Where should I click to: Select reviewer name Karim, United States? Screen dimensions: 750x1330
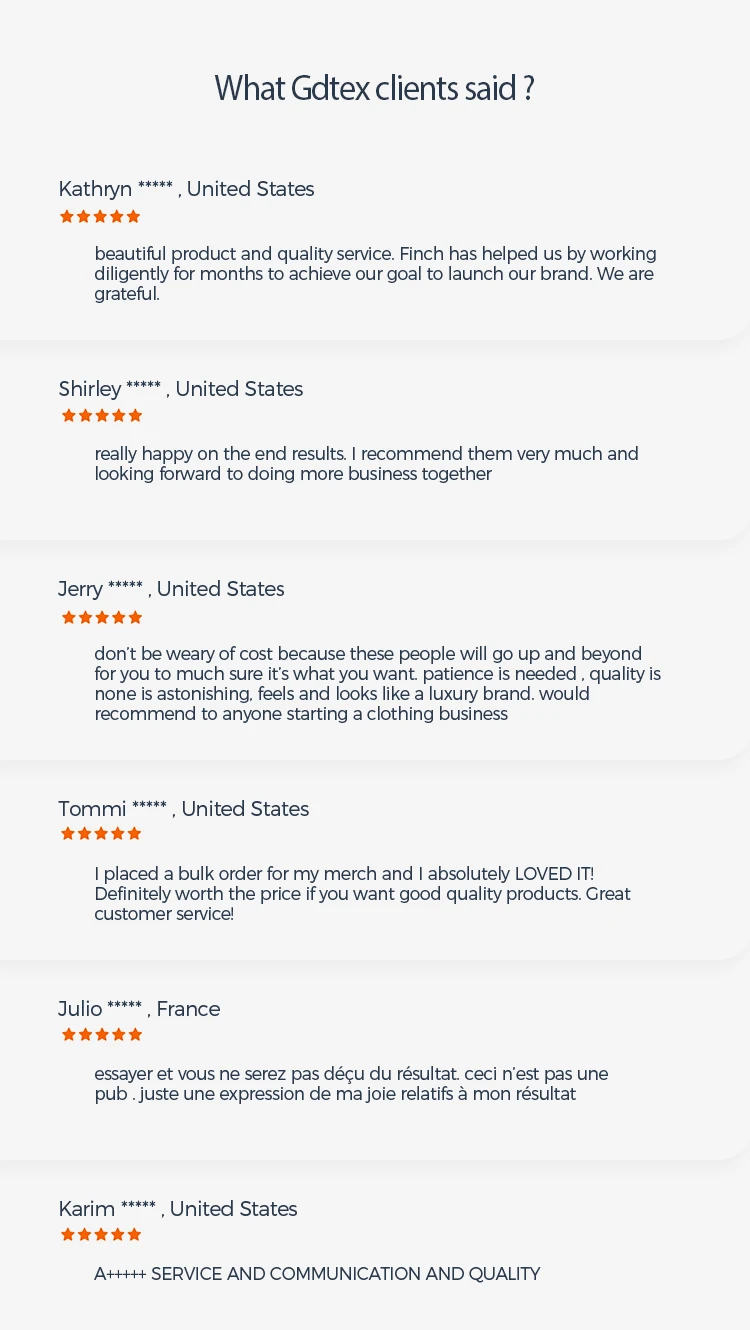click(177, 1209)
